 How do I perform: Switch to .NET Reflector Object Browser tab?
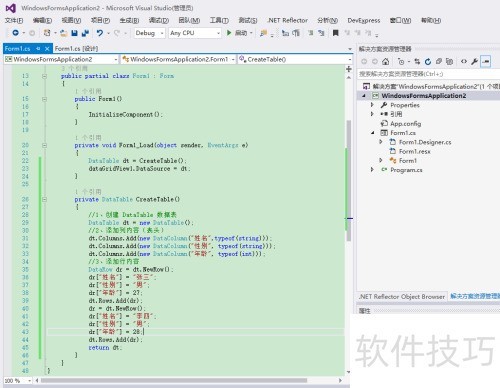click(402, 296)
